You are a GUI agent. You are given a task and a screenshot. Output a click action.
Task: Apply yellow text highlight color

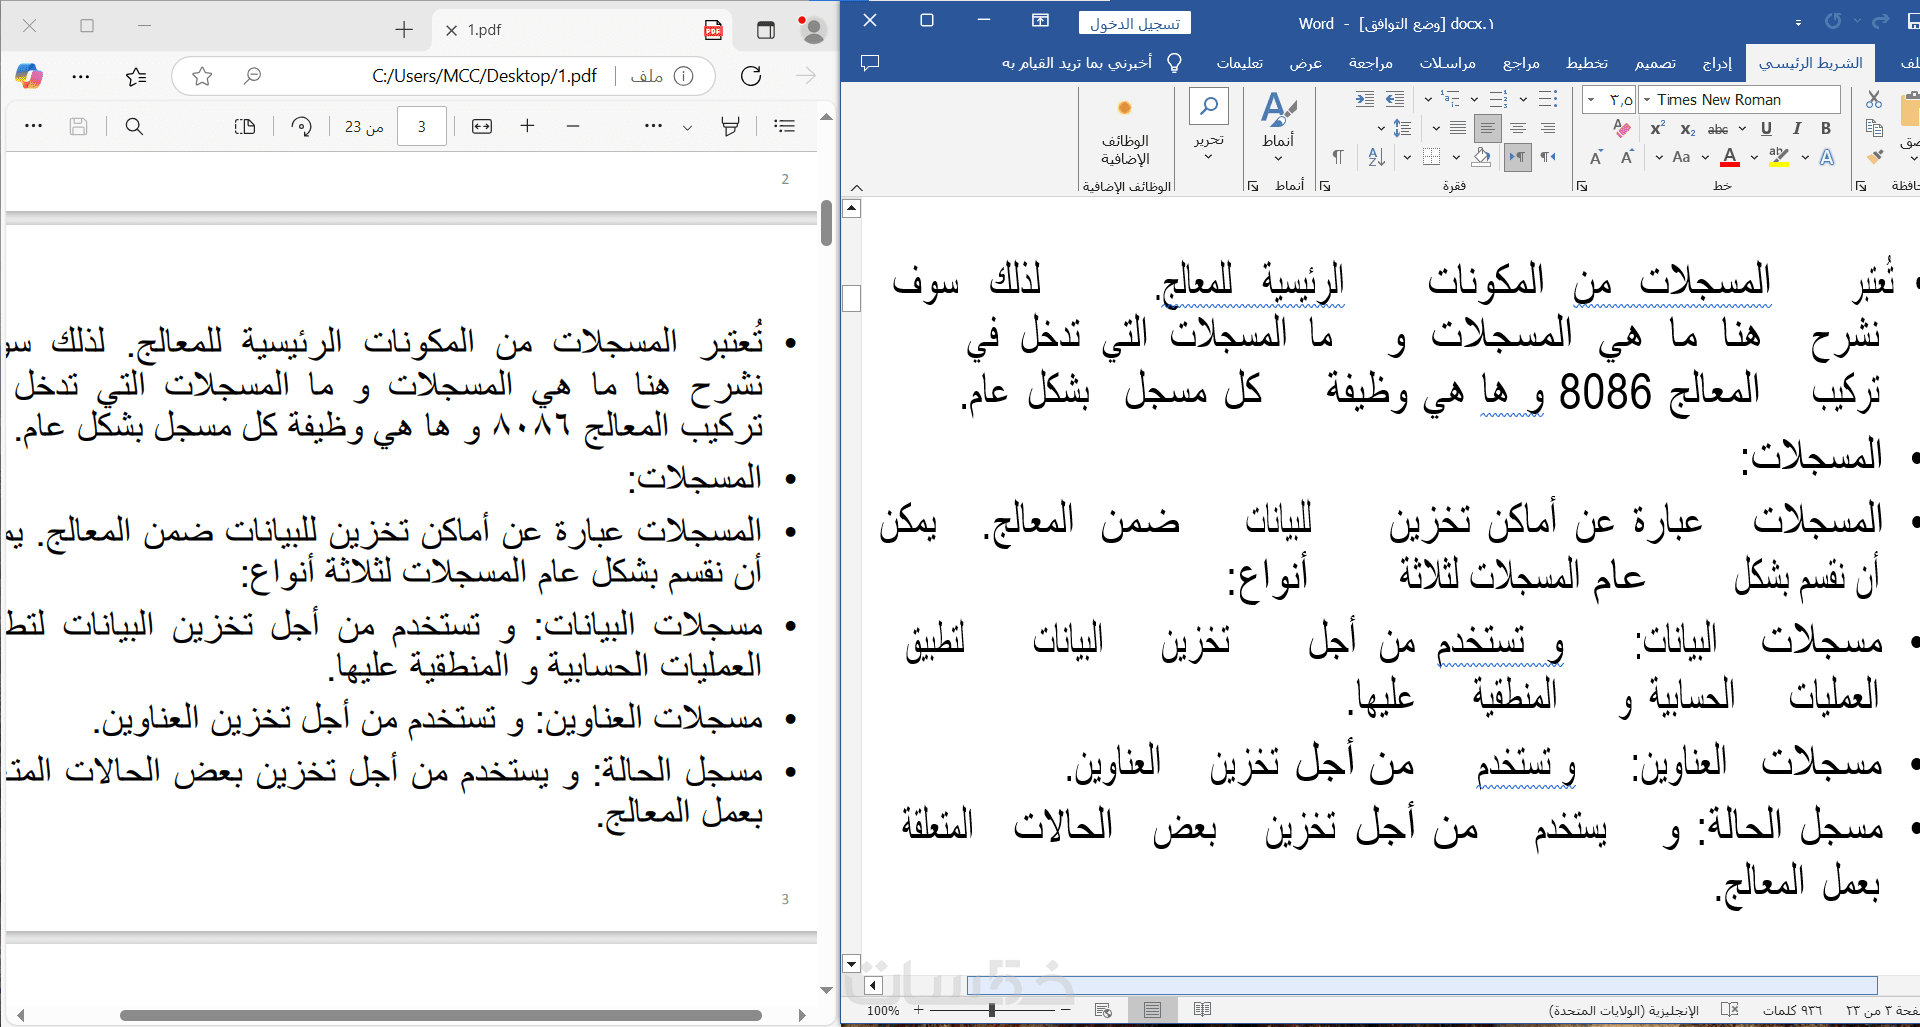coord(1779,157)
